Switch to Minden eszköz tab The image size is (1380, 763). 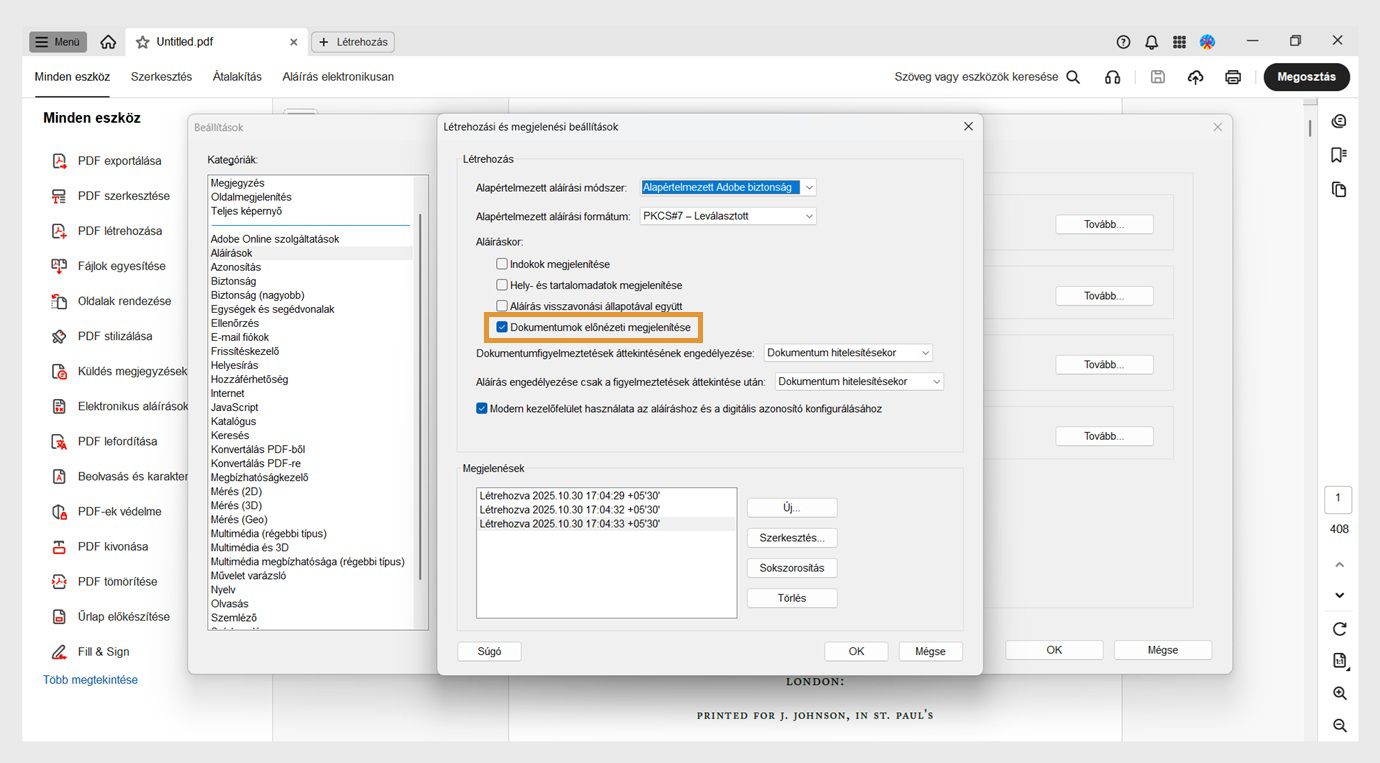pos(72,77)
